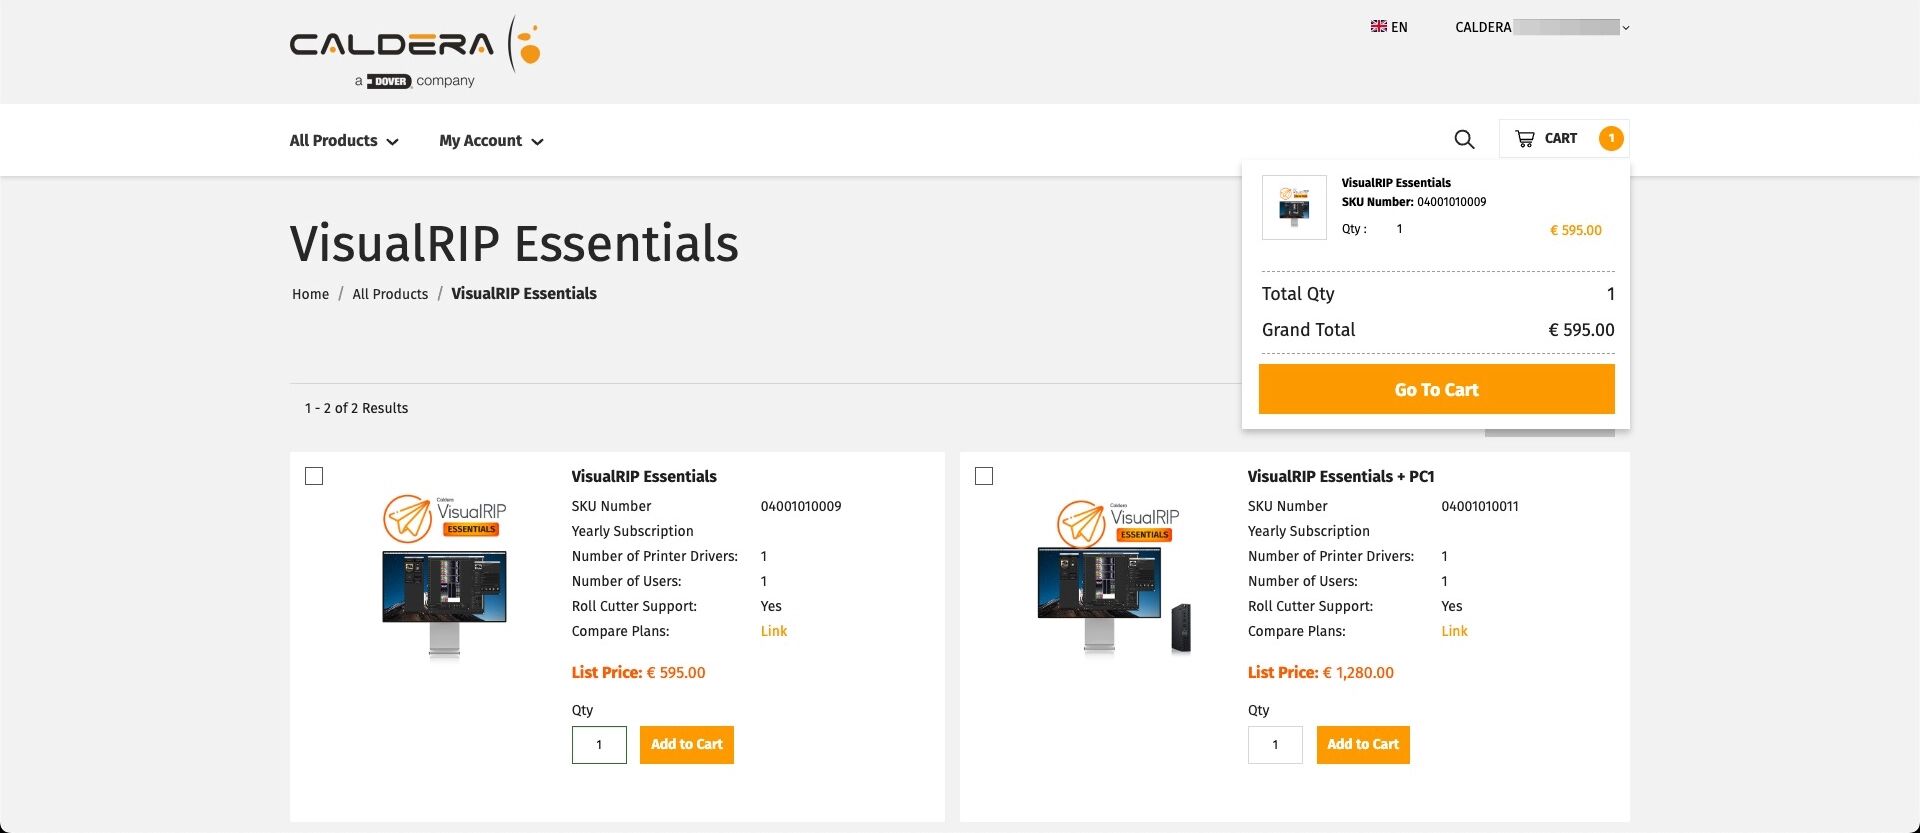
Task: Click the shopping cart icon
Action: [x=1524, y=139]
